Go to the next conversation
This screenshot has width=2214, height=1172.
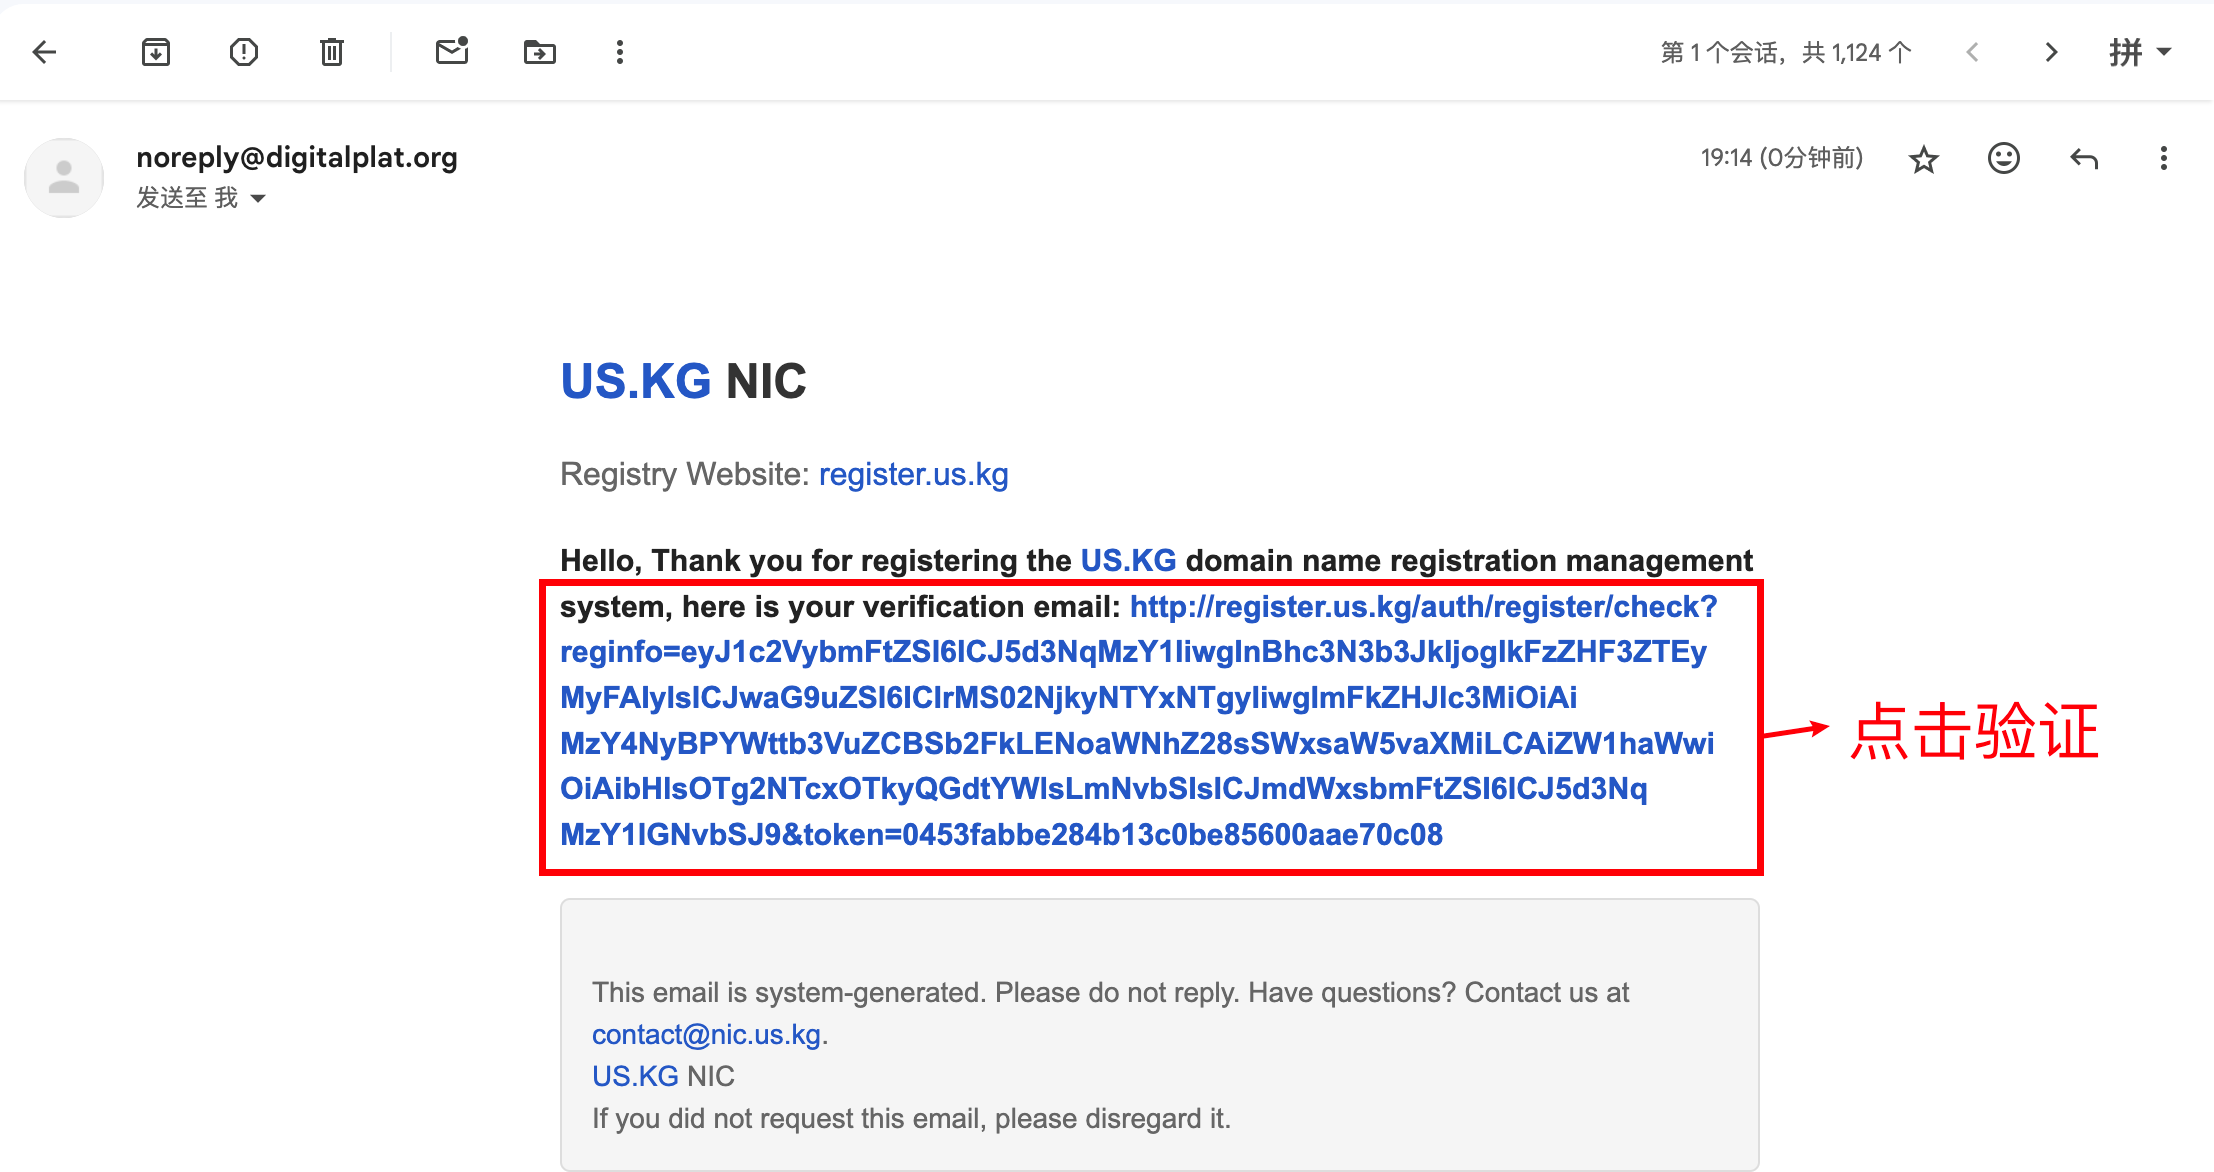pos(2051,52)
